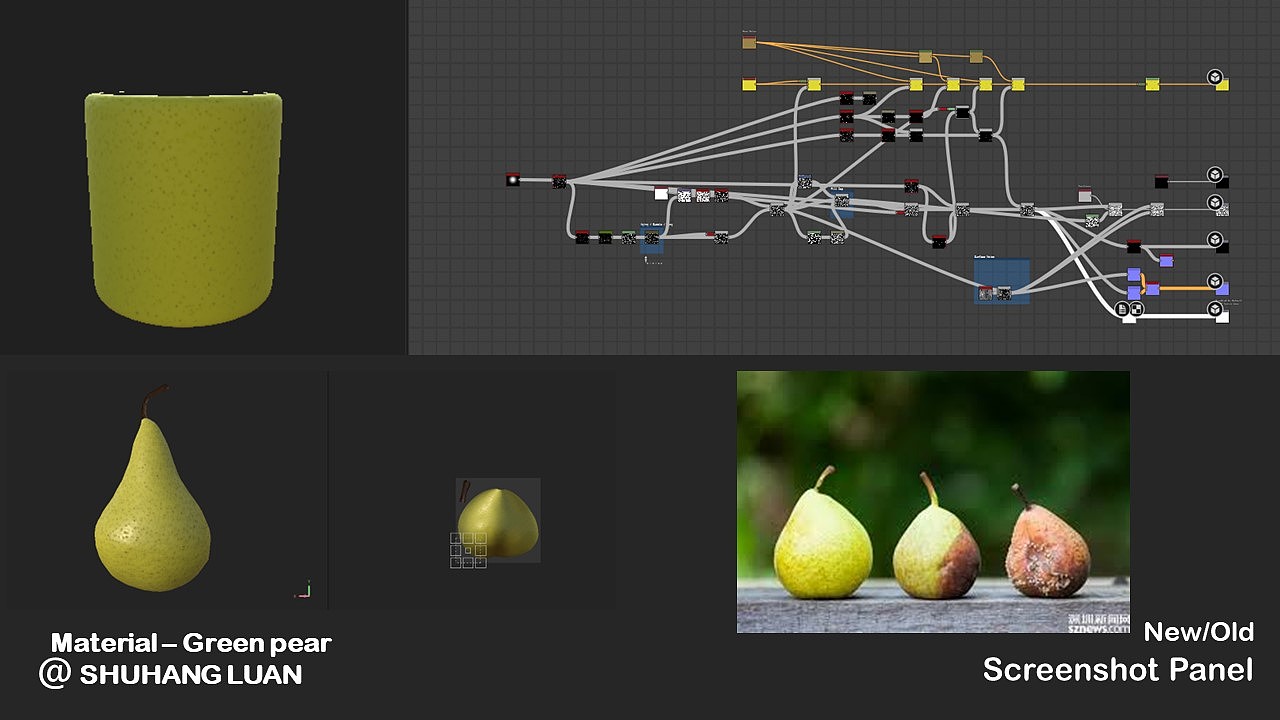Click the checkerboard icon on the white node
This screenshot has width=1280, height=720.
click(x=1137, y=310)
